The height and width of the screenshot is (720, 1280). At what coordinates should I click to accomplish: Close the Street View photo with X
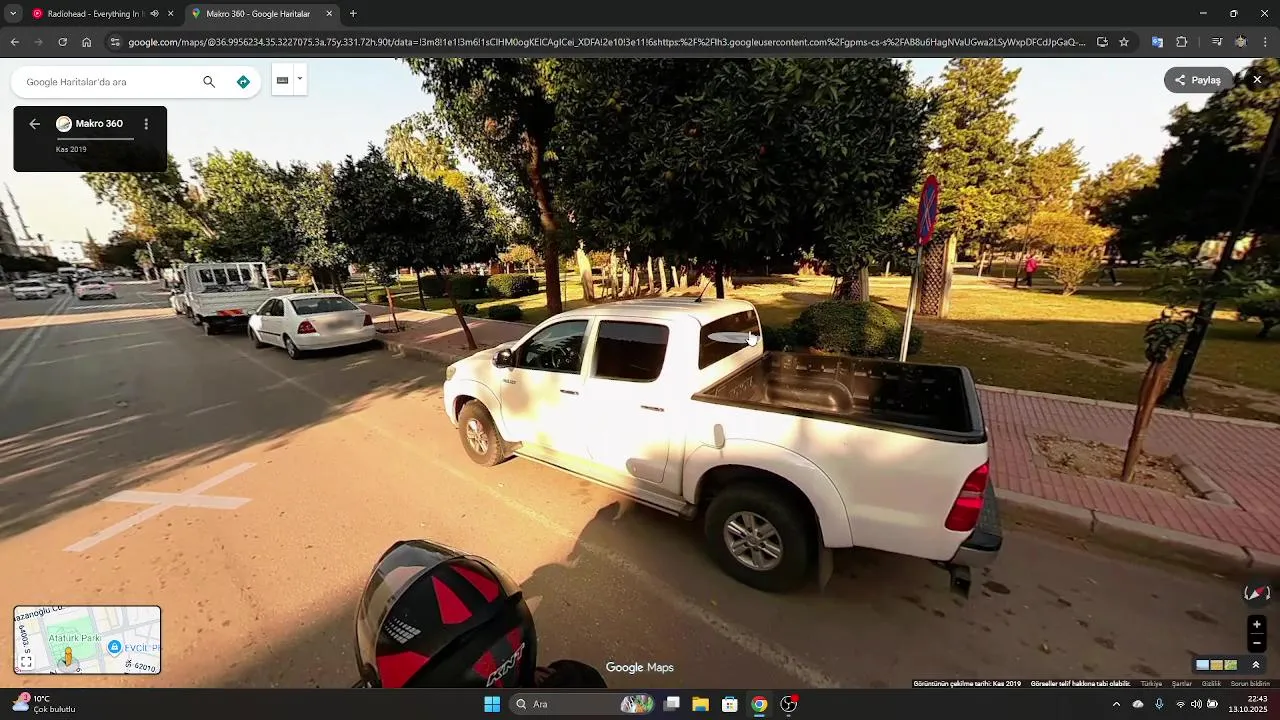pyautogui.click(x=1257, y=80)
